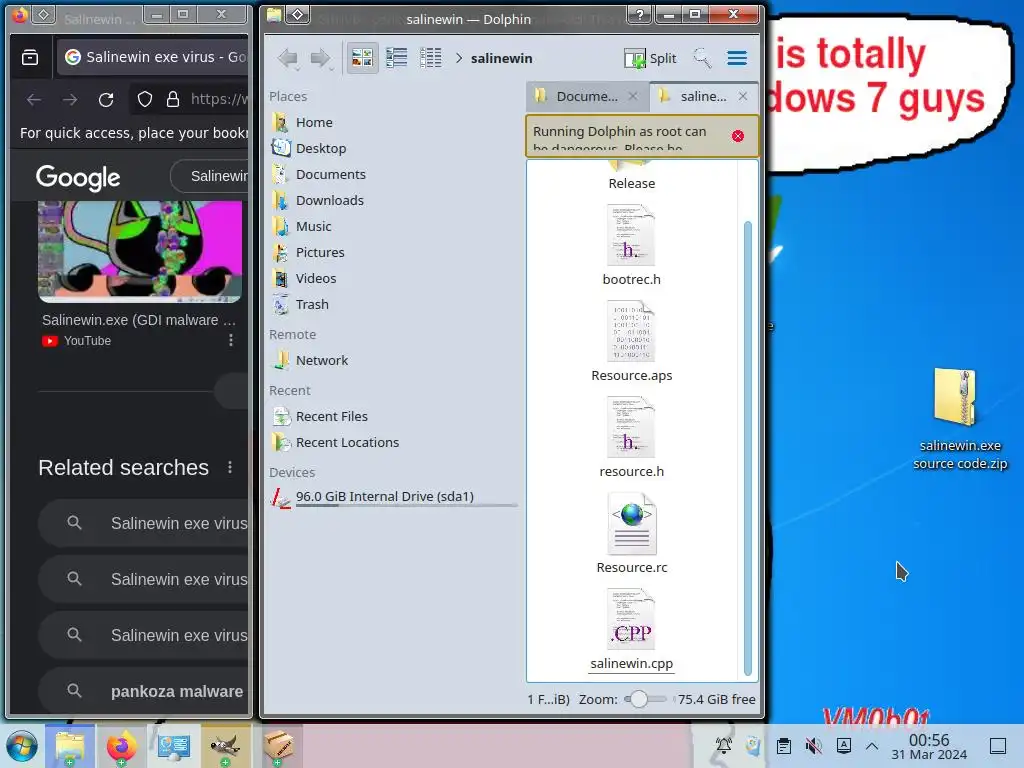1024x768 pixels.
Task: Close the salinewin tab
Action: [x=743, y=96]
